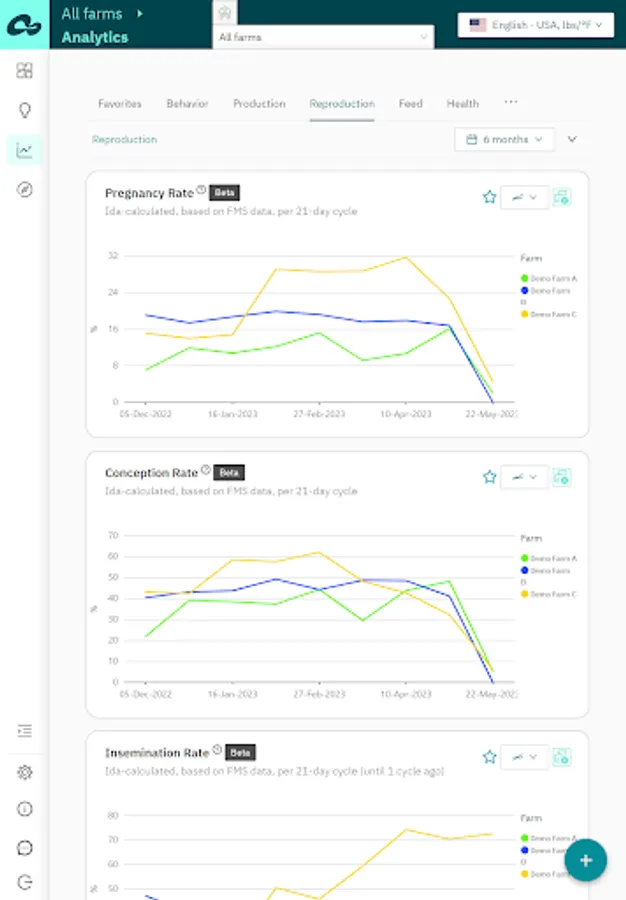Click Pregnancy Rate help question icon

point(201,189)
